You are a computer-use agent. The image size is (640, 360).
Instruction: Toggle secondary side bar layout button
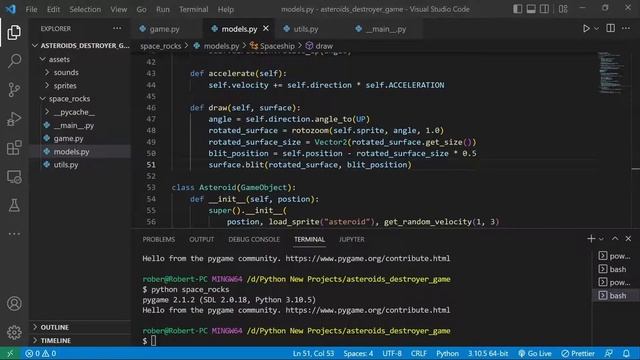click(x=544, y=9)
